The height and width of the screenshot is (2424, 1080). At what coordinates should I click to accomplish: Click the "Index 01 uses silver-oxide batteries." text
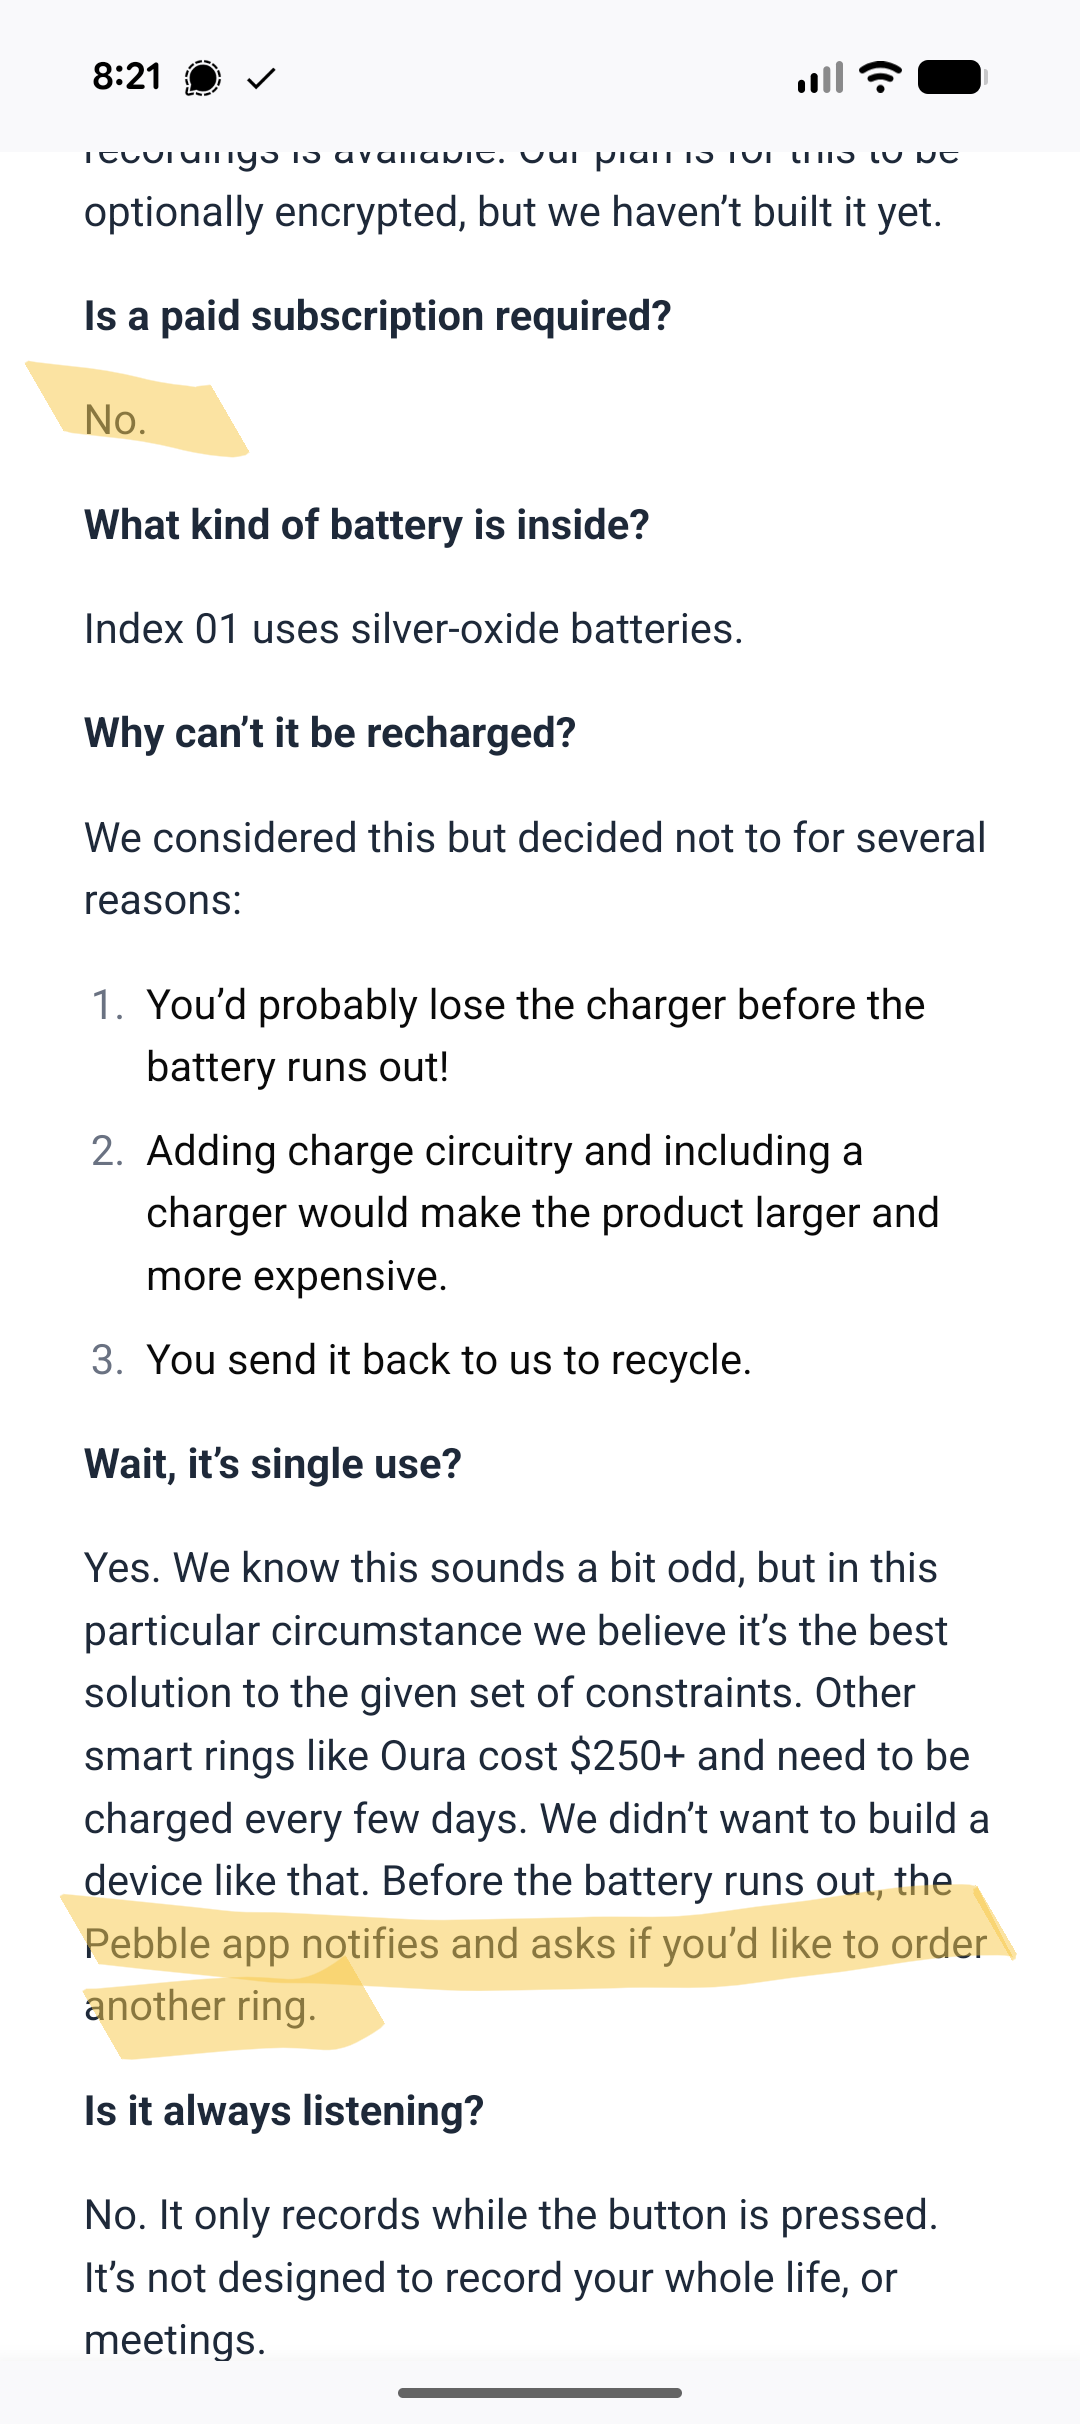click(x=413, y=629)
